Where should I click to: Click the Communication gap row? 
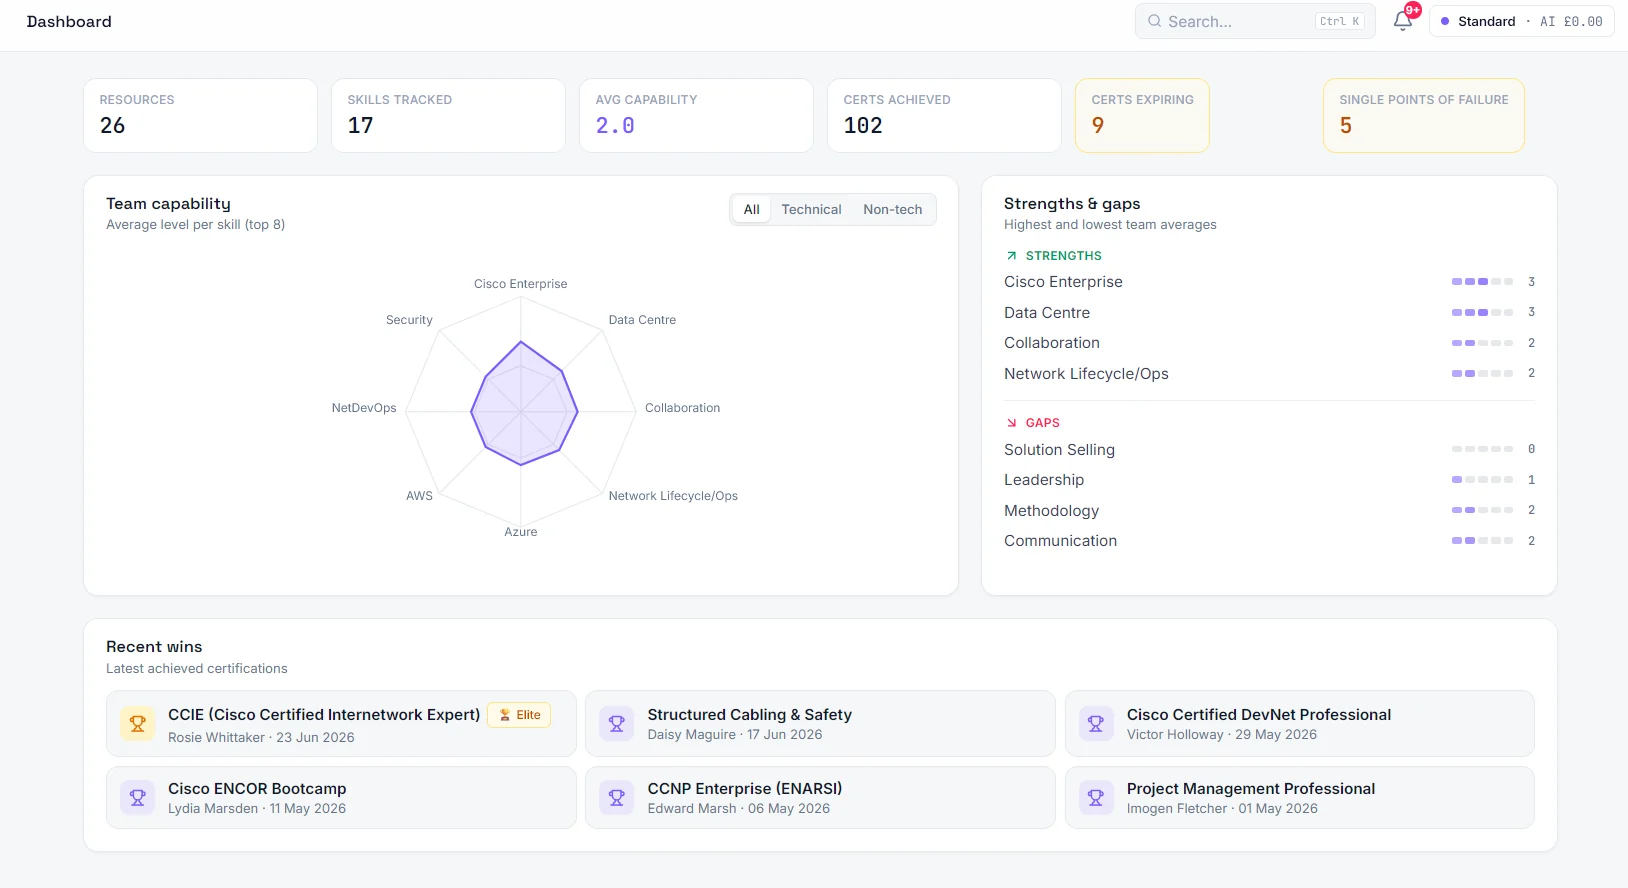(1269, 541)
